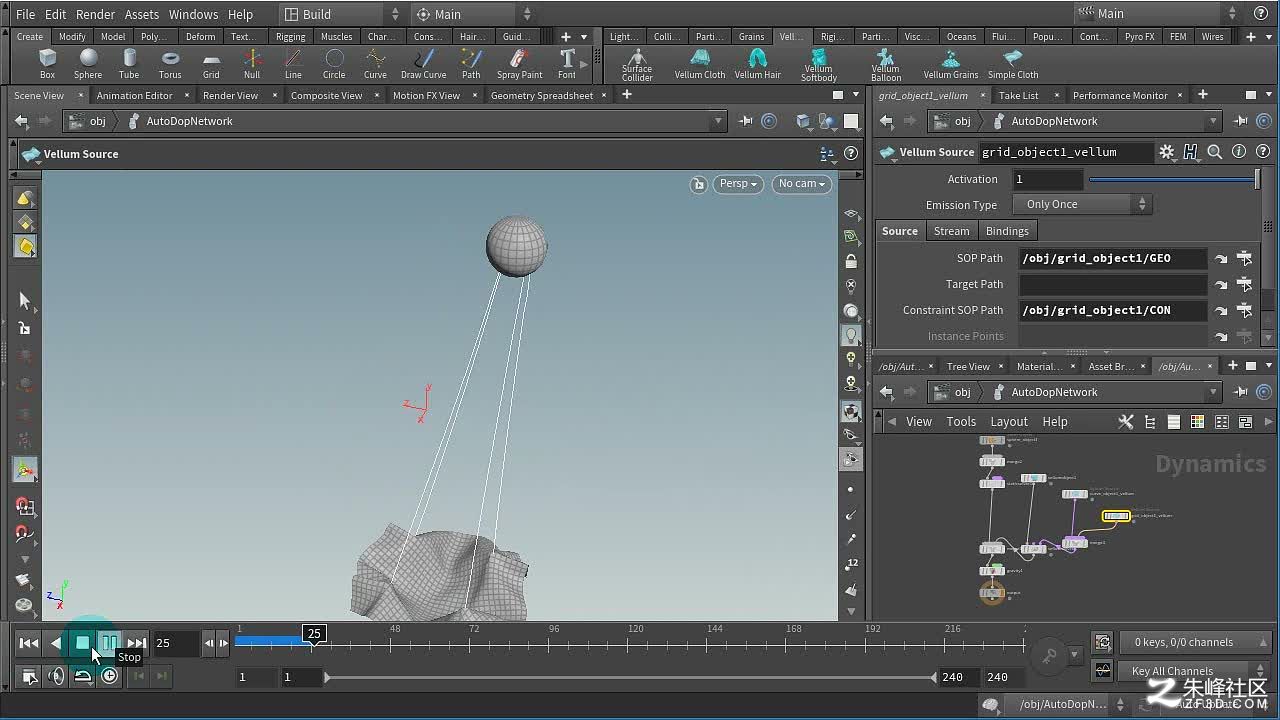Switch to the Stream tab
This screenshot has width=1280, height=720.
pos(951,231)
